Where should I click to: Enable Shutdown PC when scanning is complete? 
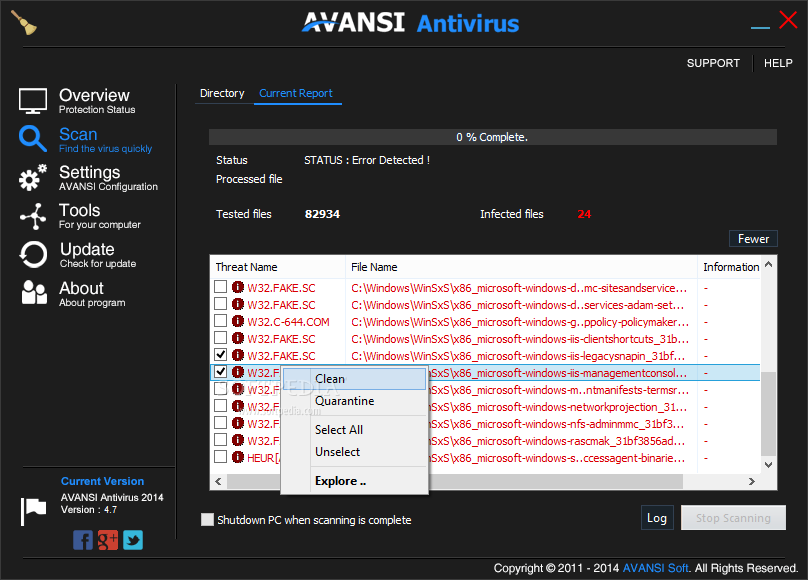point(207,519)
